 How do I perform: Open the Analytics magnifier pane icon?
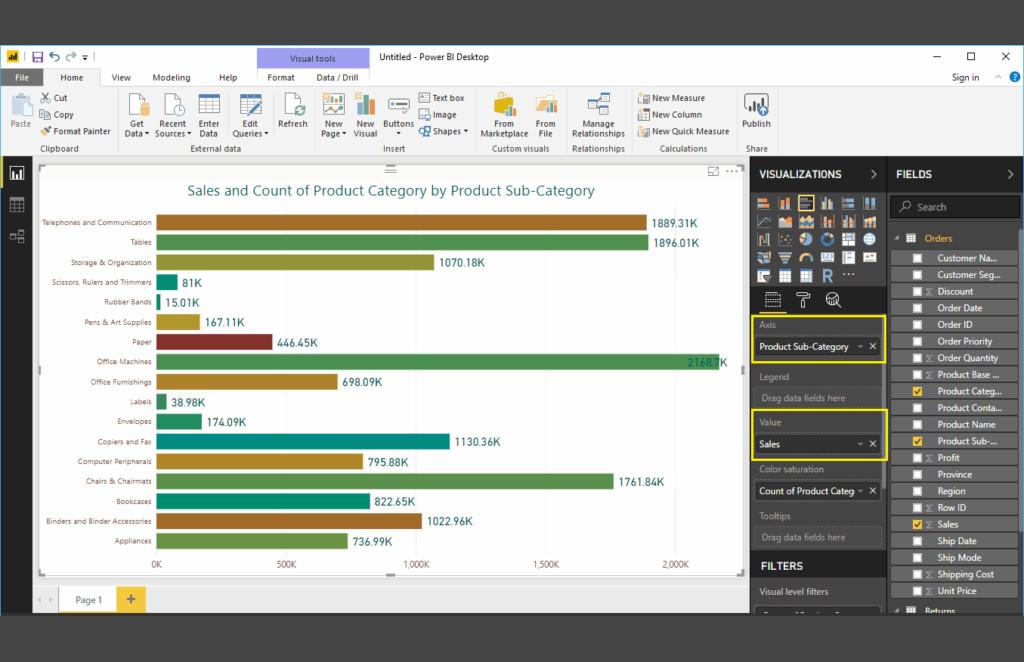[x=832, y=299]
